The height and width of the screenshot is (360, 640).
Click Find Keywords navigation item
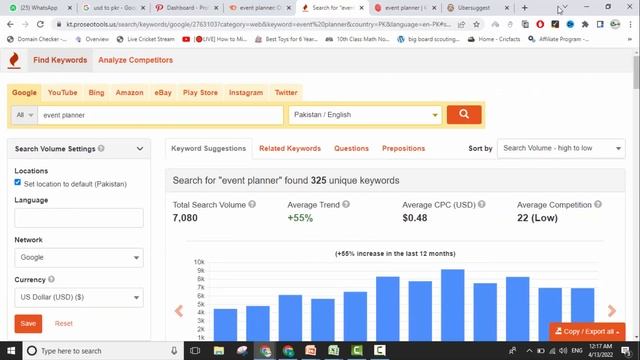pos(60,60)
